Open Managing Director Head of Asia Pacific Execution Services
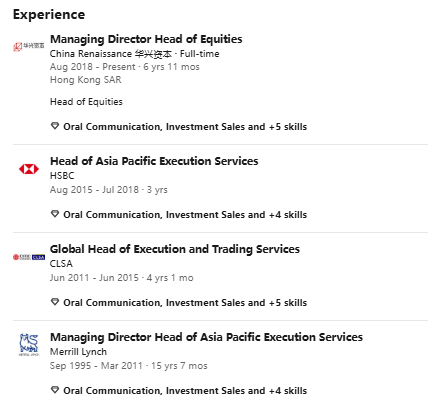This screenshot has width=428, height=416. 206,337
